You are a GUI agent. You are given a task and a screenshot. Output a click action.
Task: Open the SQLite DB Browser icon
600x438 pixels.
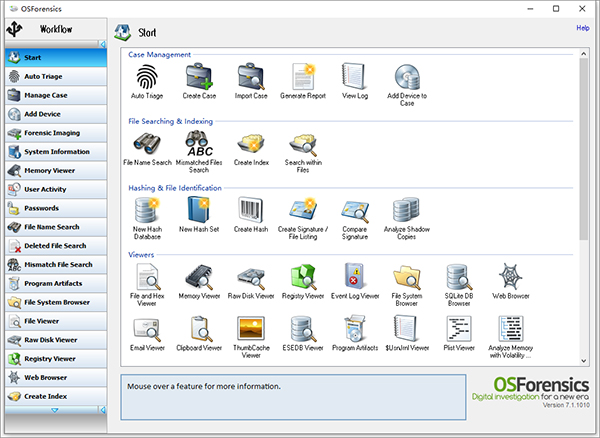point(459,277)
